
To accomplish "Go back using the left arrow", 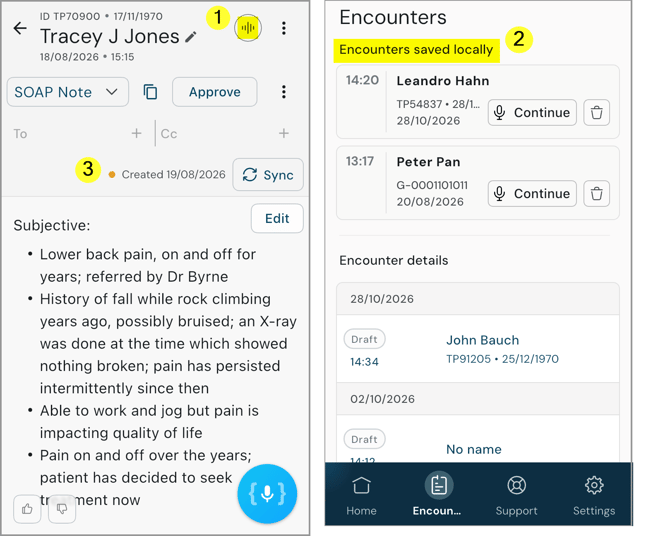I will 20,28.
